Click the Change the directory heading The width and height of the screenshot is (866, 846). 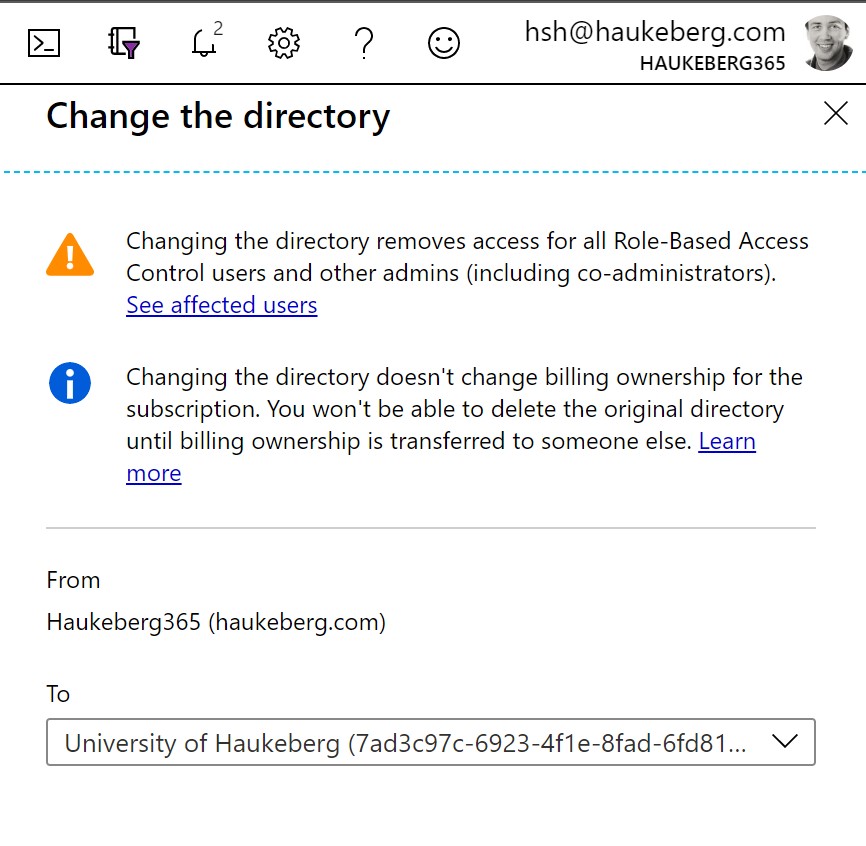click(x=218, y=116)
